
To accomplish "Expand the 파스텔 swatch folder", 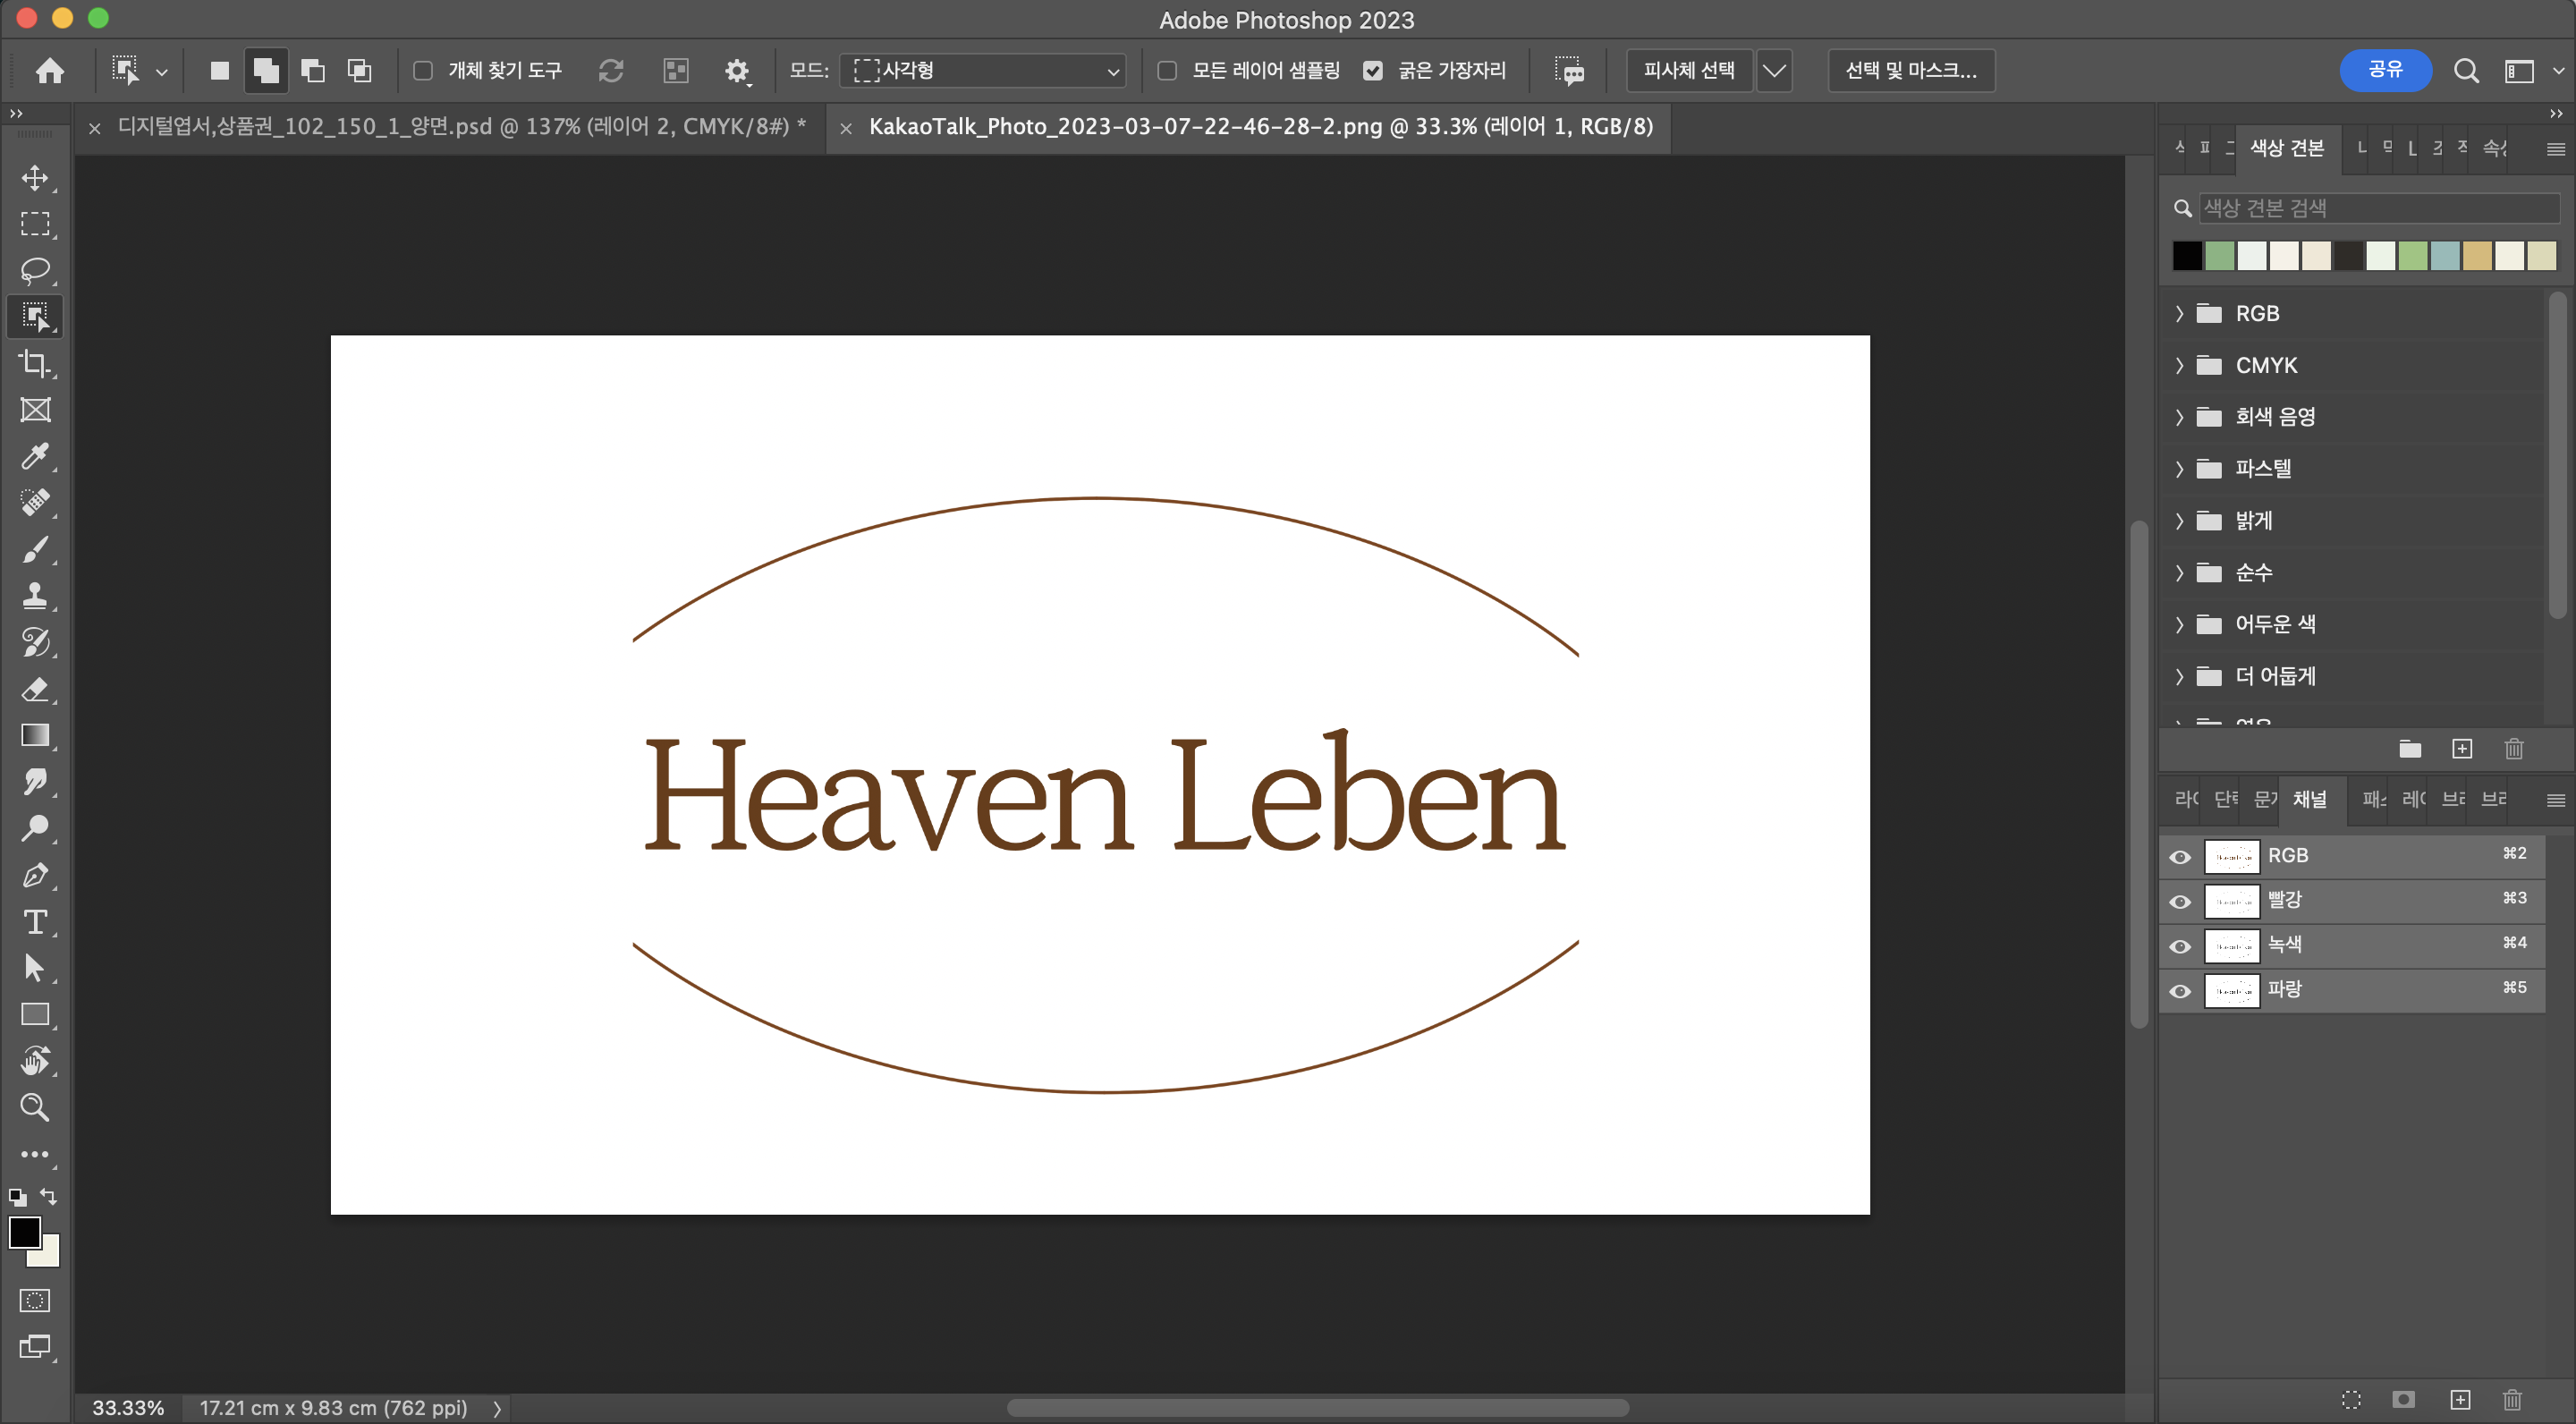I will [2180, 469].
